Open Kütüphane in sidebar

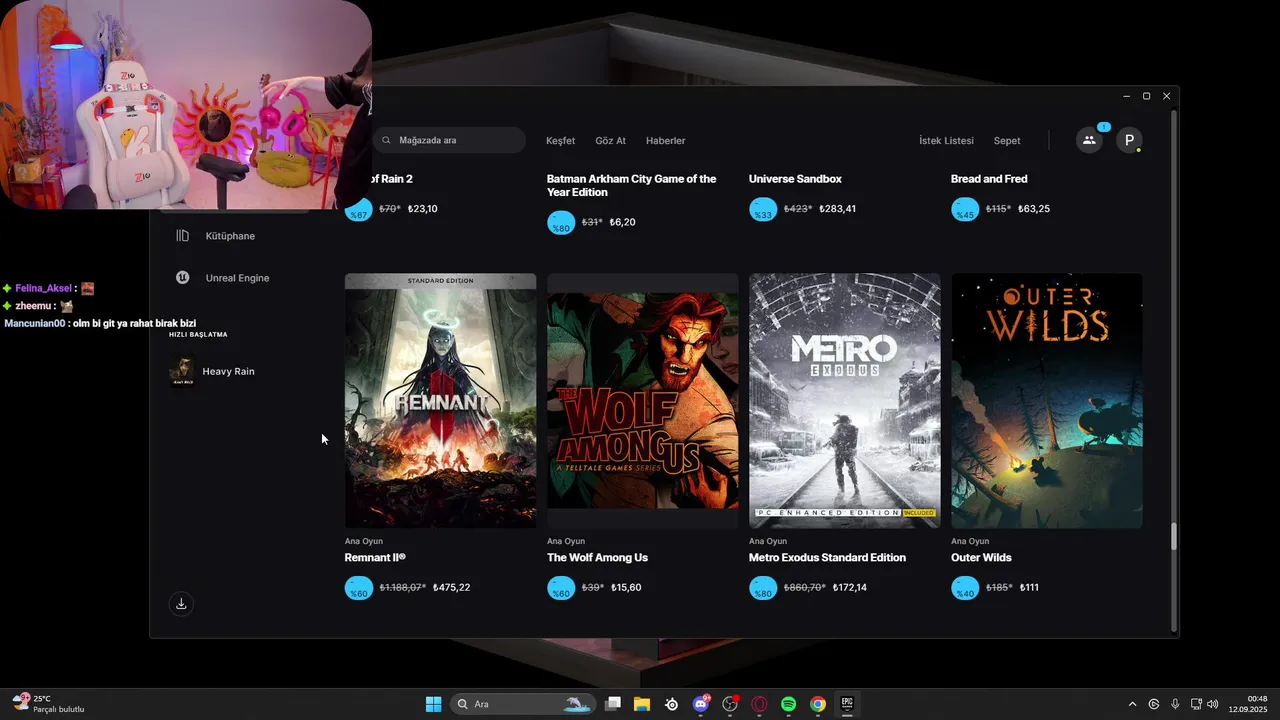230,236
